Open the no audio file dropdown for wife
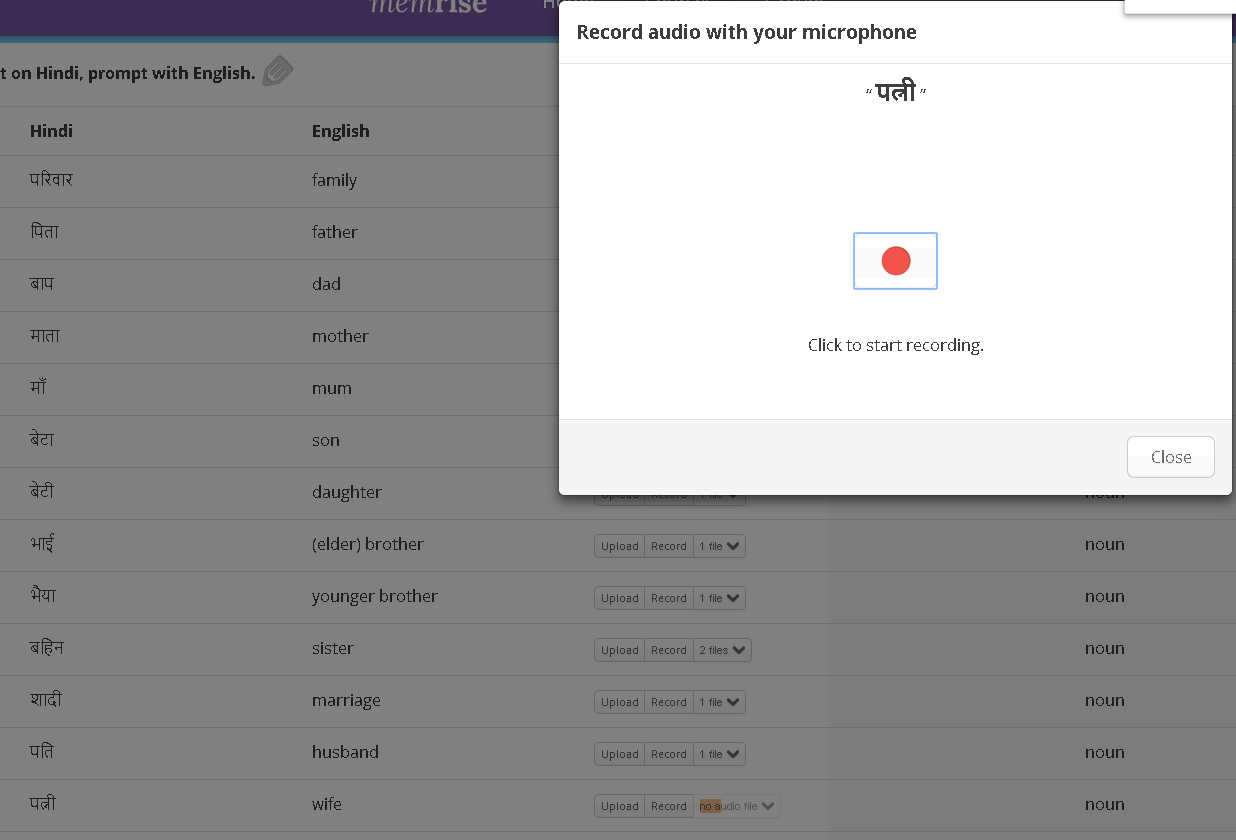1236x840 pixels. [737, 806]
